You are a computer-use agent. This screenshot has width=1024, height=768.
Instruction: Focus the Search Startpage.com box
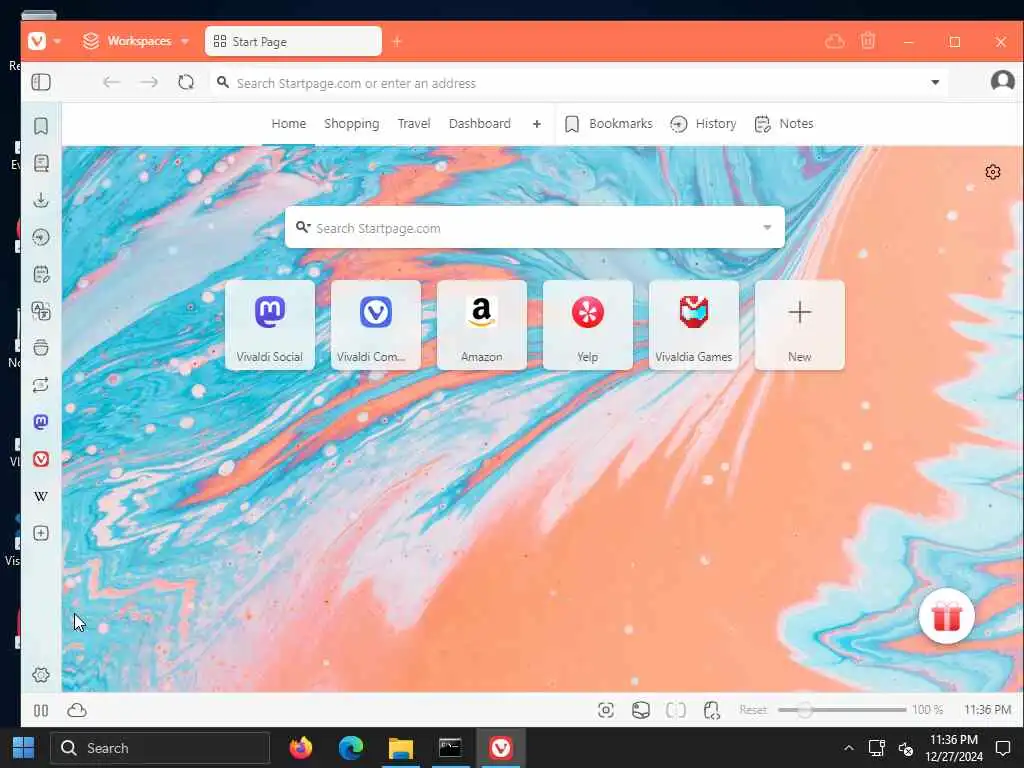point(534,227)
